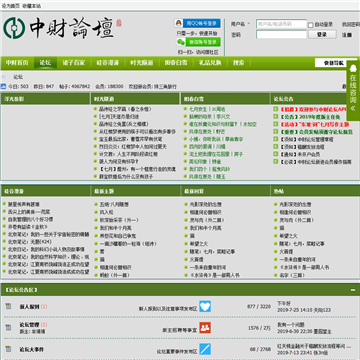Click the home icon in breadcrumb
The image size is (360, 360).
pyautogui.click(x=4, y=77)
